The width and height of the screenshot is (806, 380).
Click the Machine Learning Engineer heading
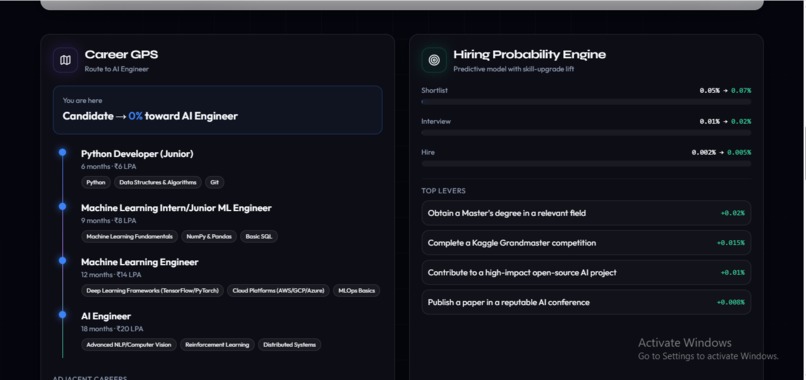click(139, 262)
